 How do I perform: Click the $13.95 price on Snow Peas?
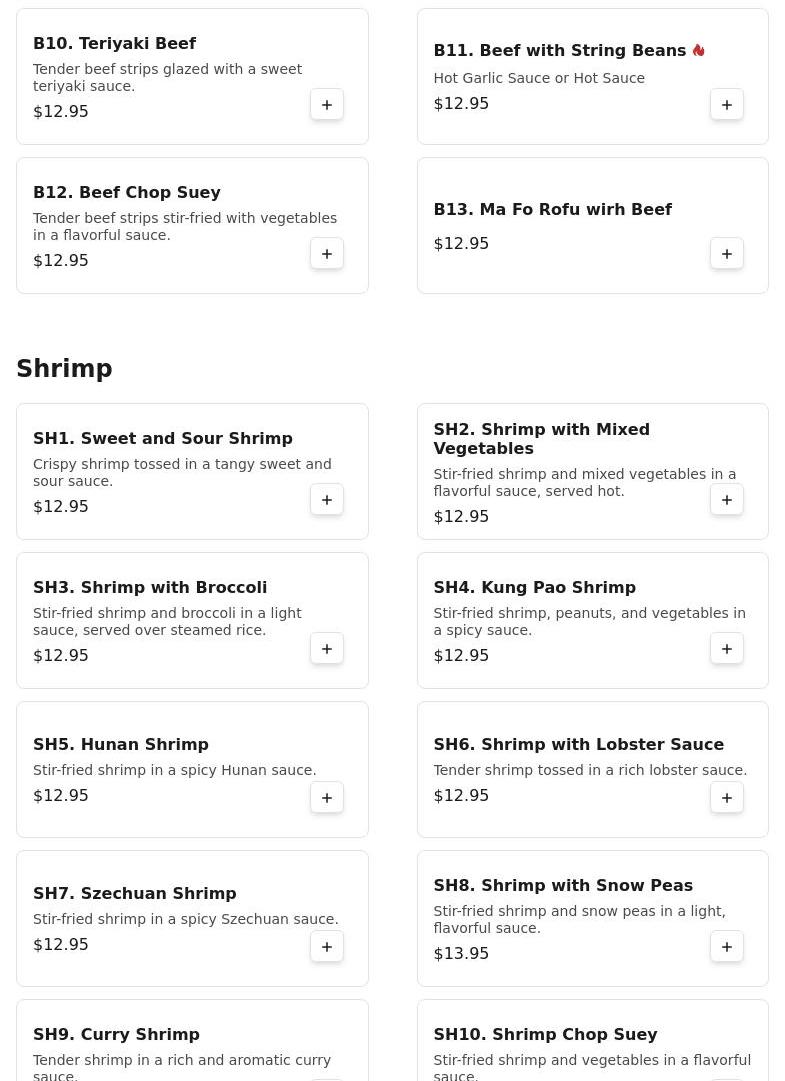click(x=461, y=954)
